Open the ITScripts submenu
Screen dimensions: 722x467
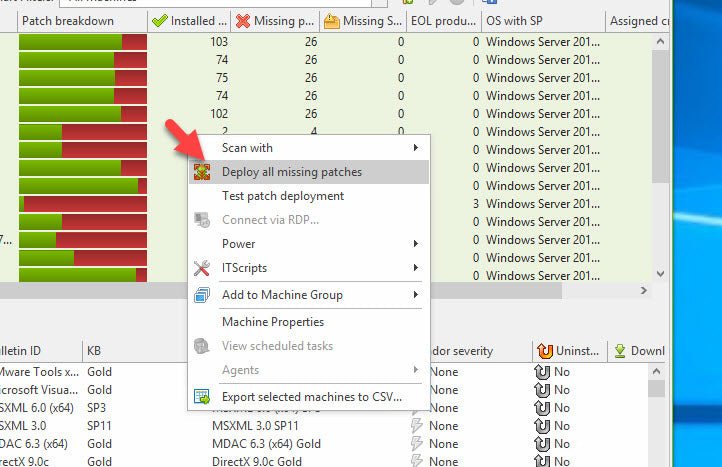pyautogui.click(x=309, y=268)
